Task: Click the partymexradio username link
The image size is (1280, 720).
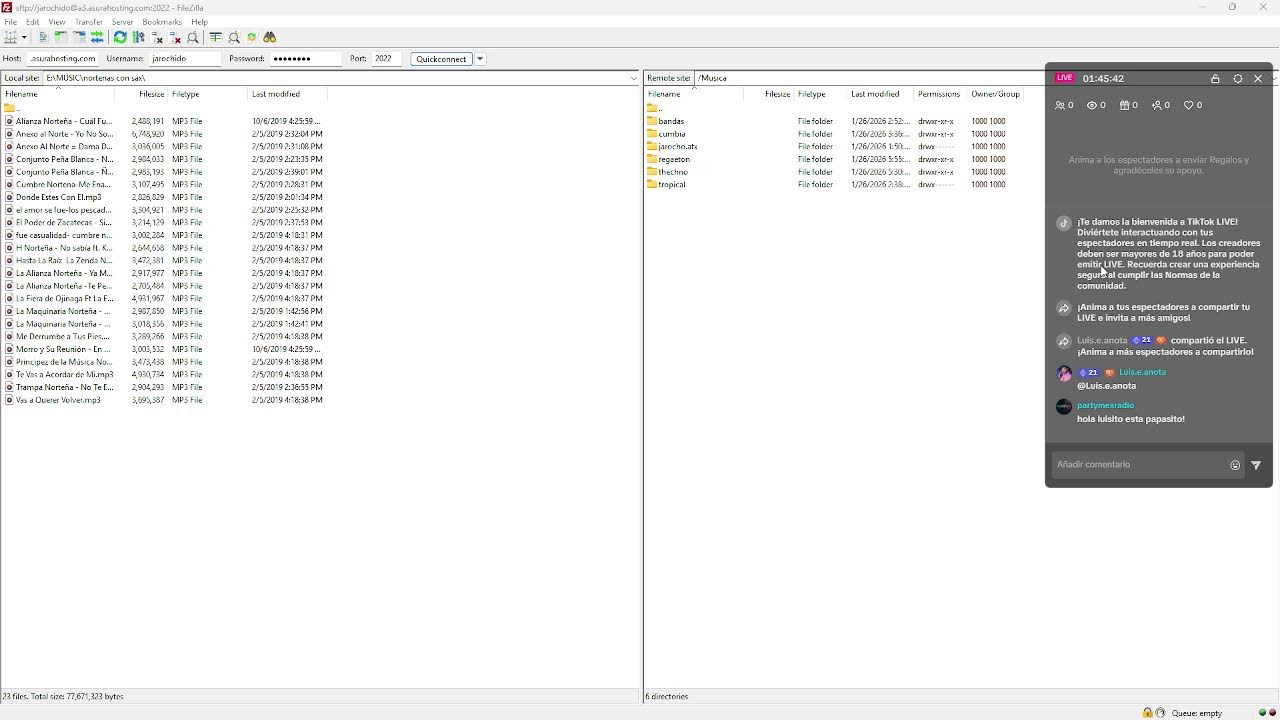Action: point(1105,405)
